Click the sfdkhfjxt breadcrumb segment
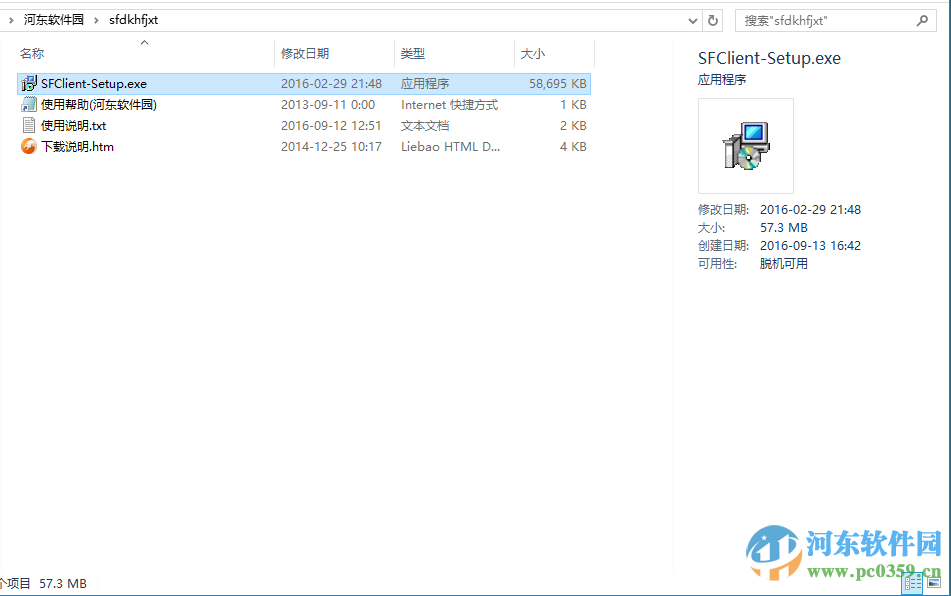 (133, 20)
